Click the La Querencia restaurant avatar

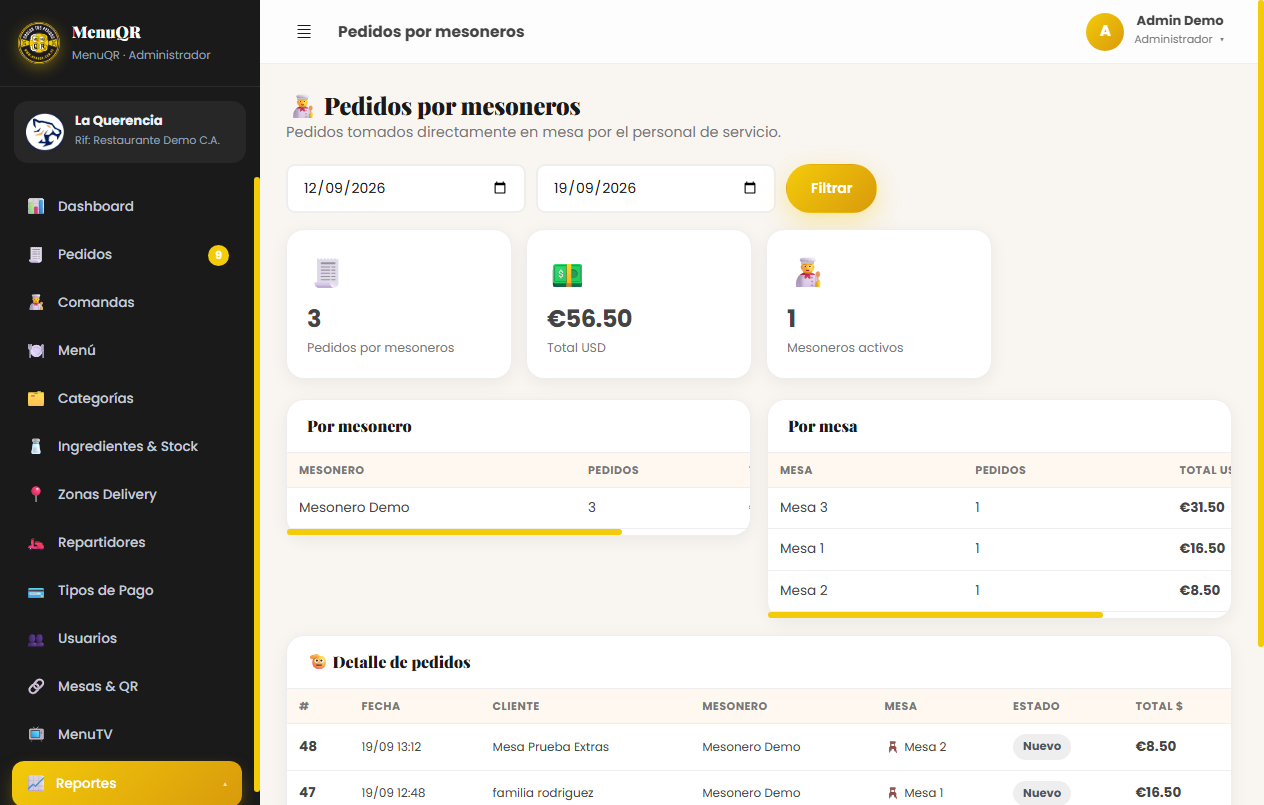point(45,132)
